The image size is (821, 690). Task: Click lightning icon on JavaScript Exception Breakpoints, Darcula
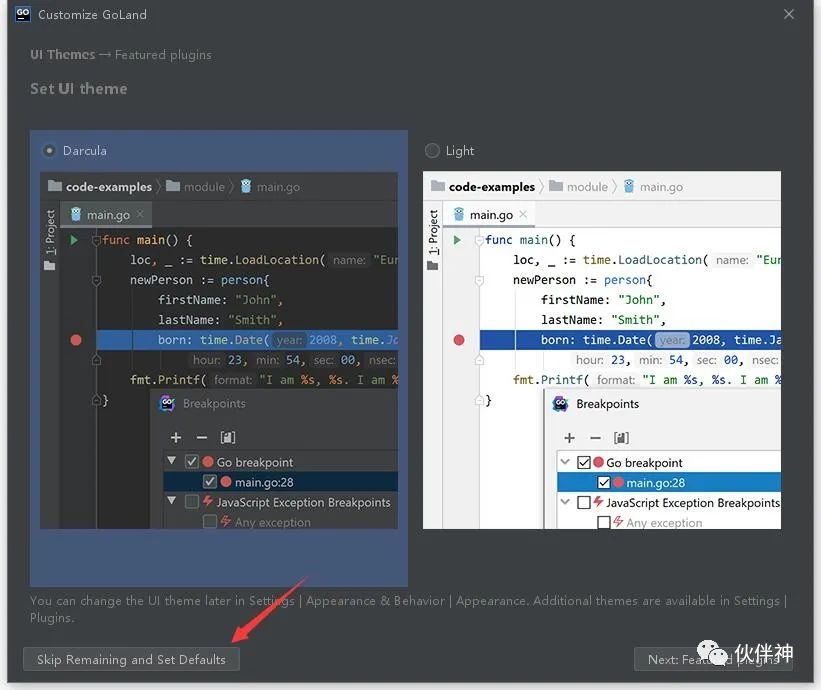tap(208, 501)
